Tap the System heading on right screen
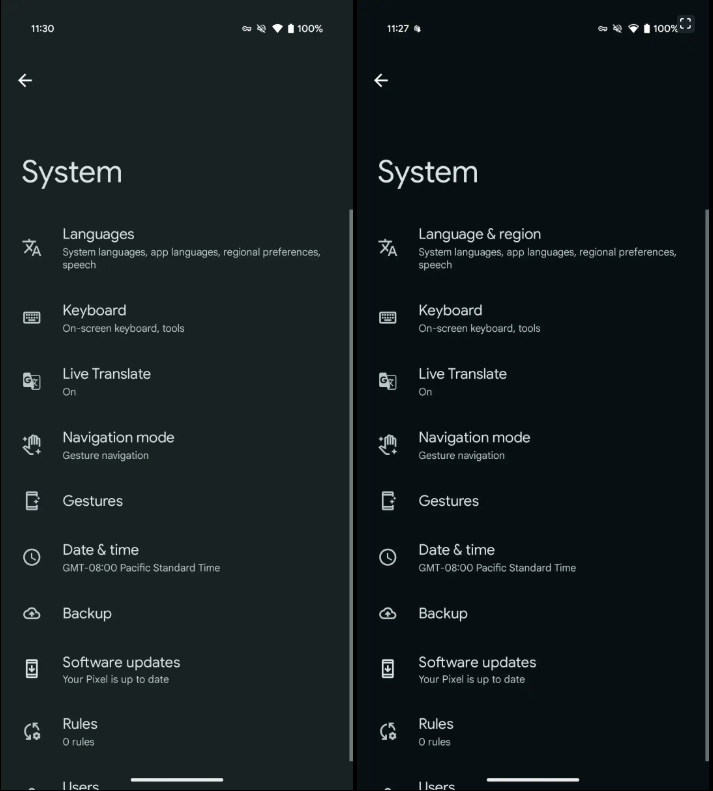Screen dimensions: 713x791 coord(428,173)
